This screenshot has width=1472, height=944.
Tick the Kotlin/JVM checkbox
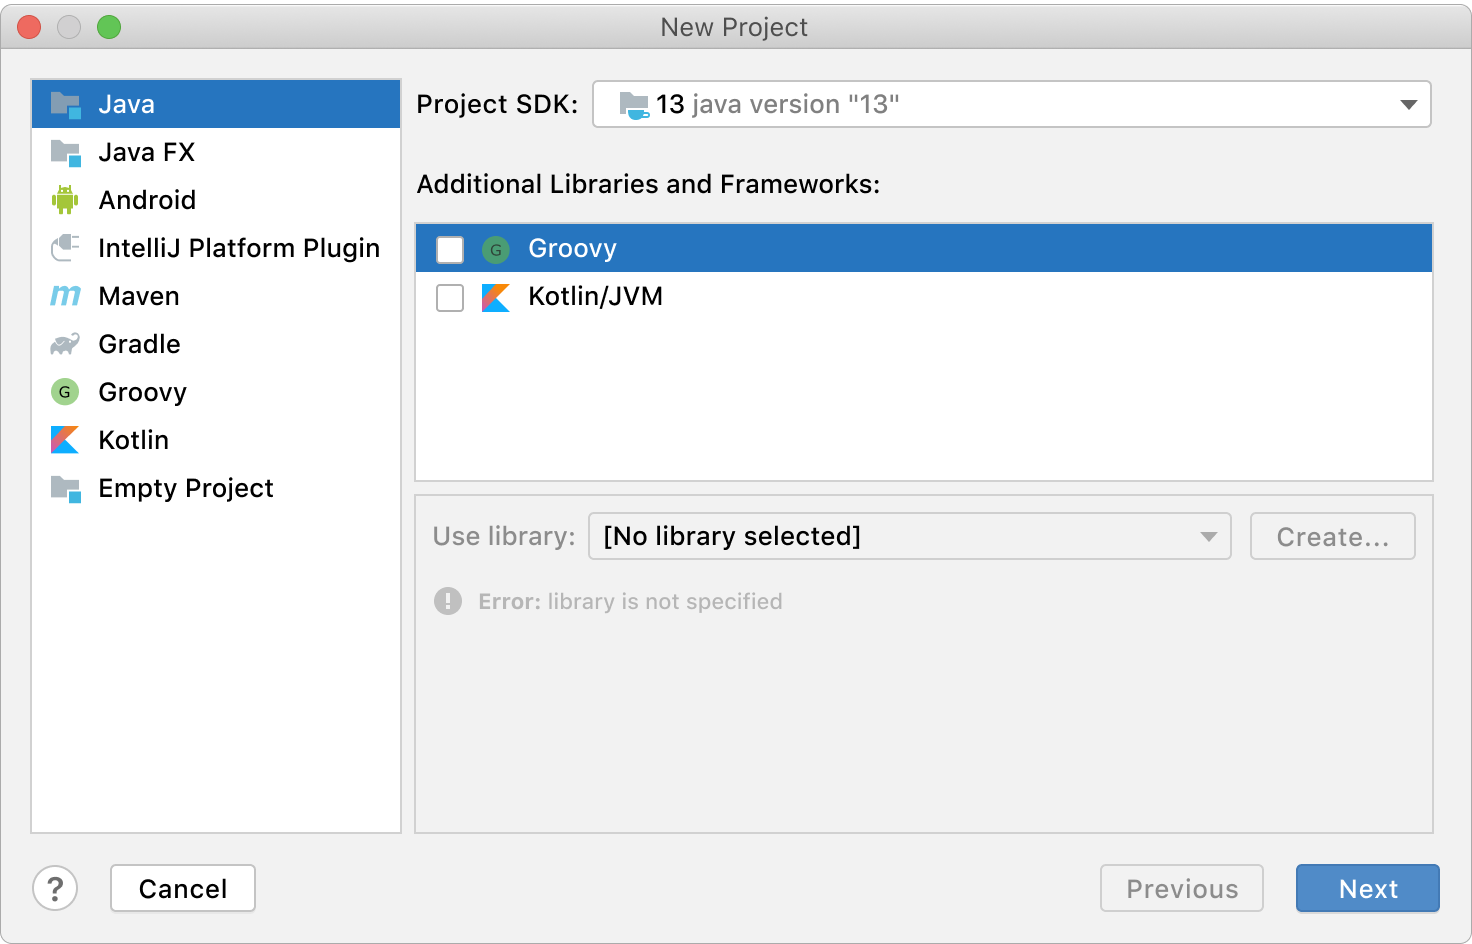point(450,297)
